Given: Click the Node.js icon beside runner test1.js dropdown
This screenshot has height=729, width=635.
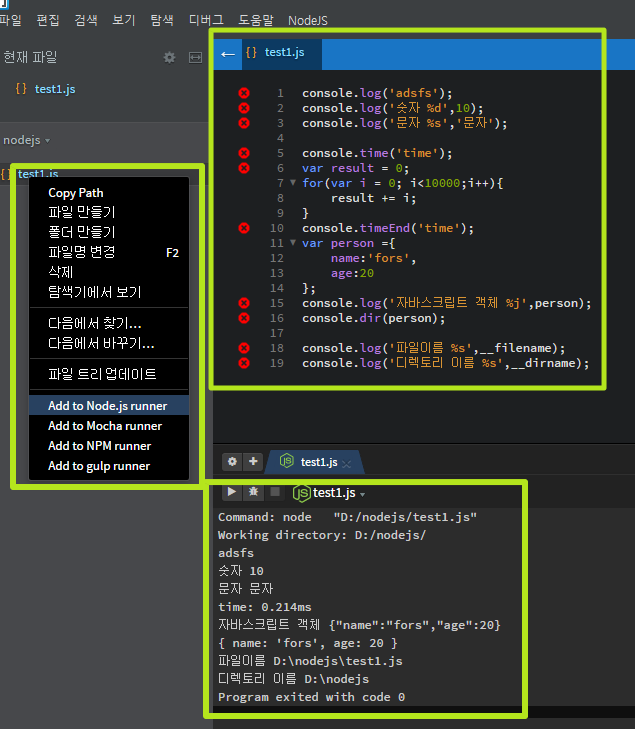Looking at the screenshot, I should (x=301, y=493).
